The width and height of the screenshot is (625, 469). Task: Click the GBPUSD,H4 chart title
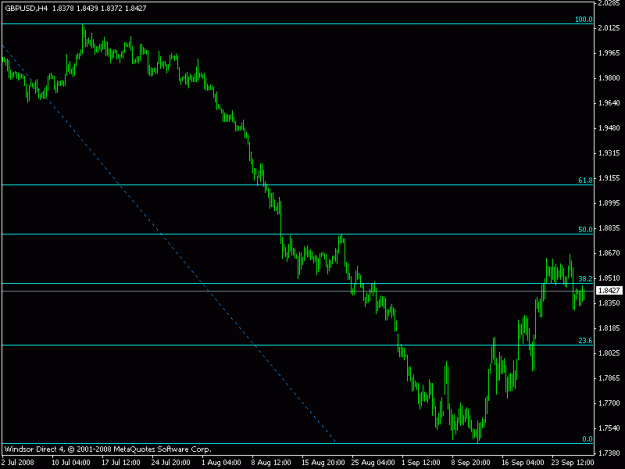(26, 8)
